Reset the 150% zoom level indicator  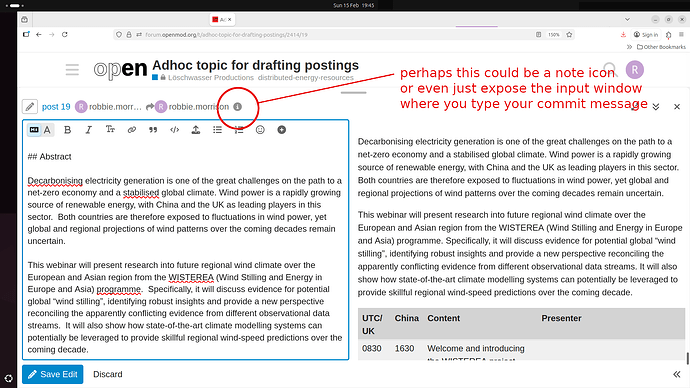coord(554,34)
